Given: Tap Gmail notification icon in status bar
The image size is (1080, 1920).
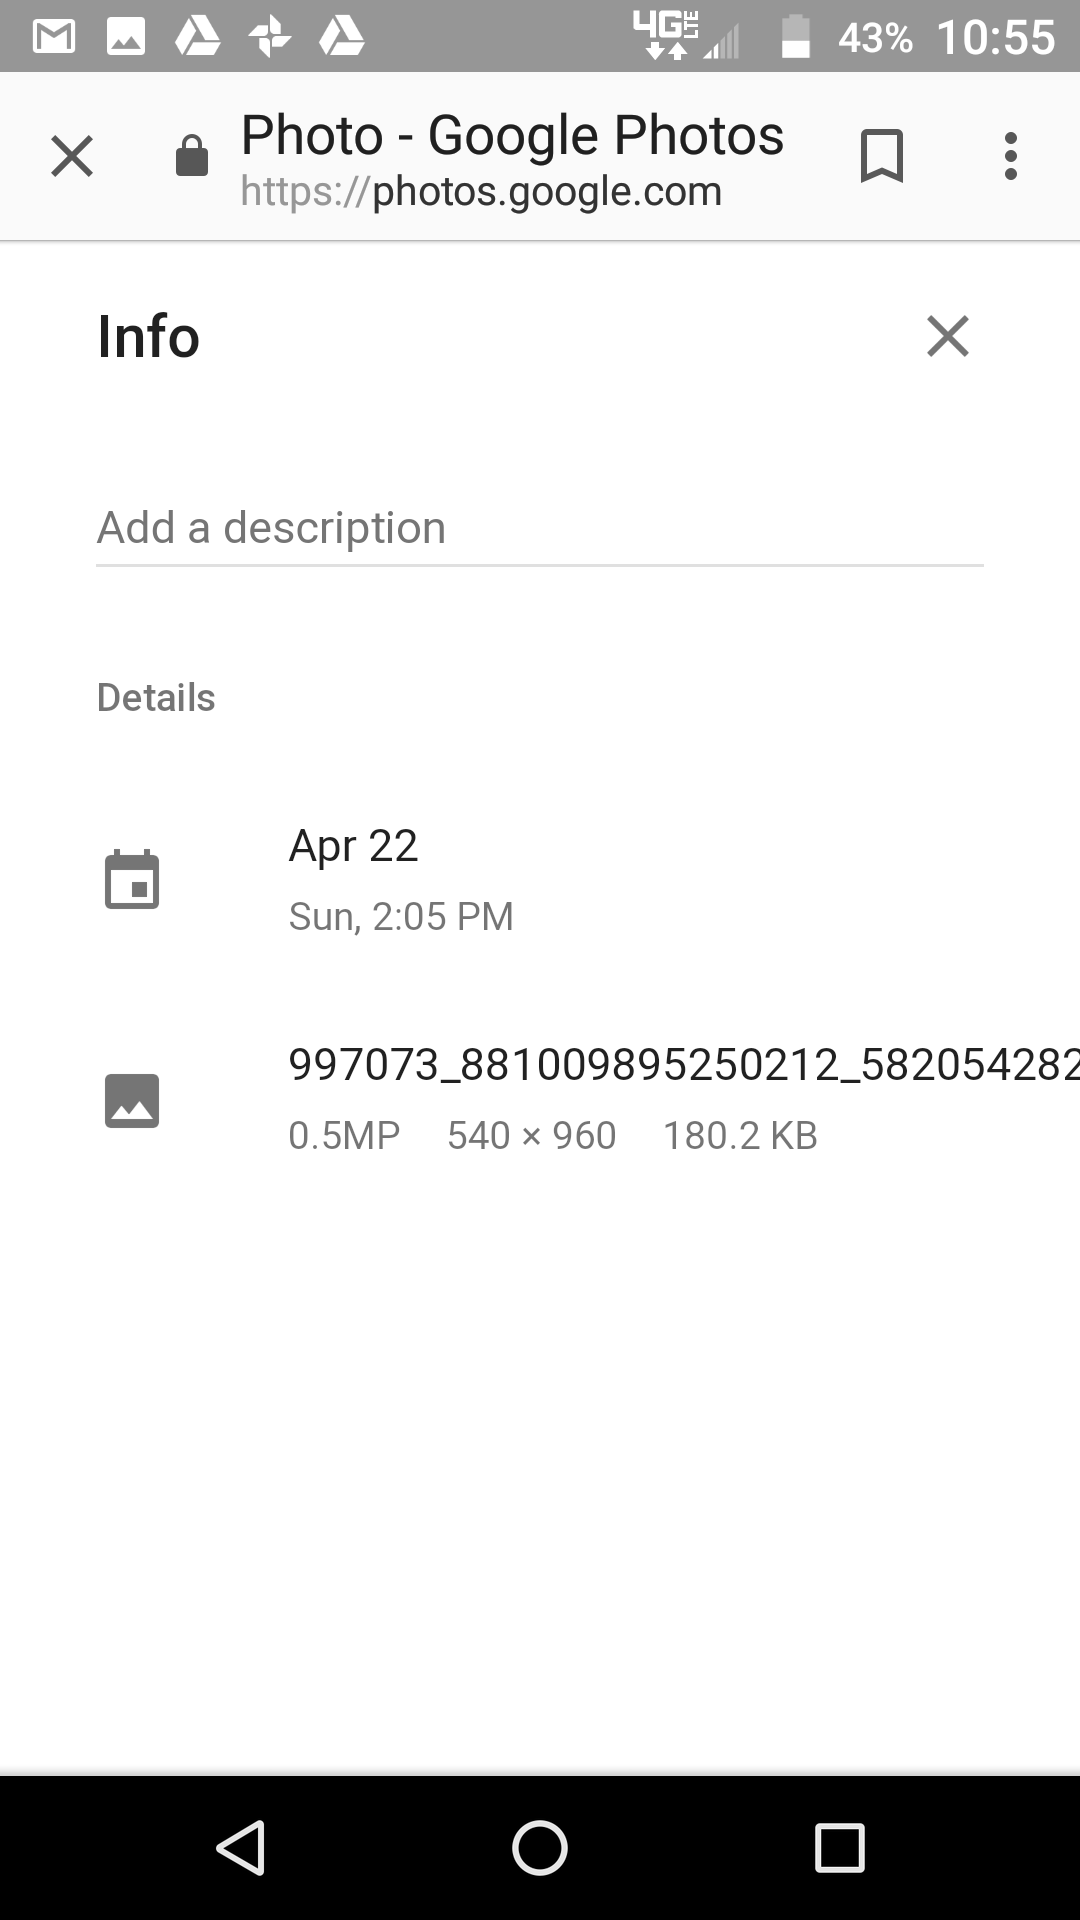Looking at the screenshot, I should [54, 38].
